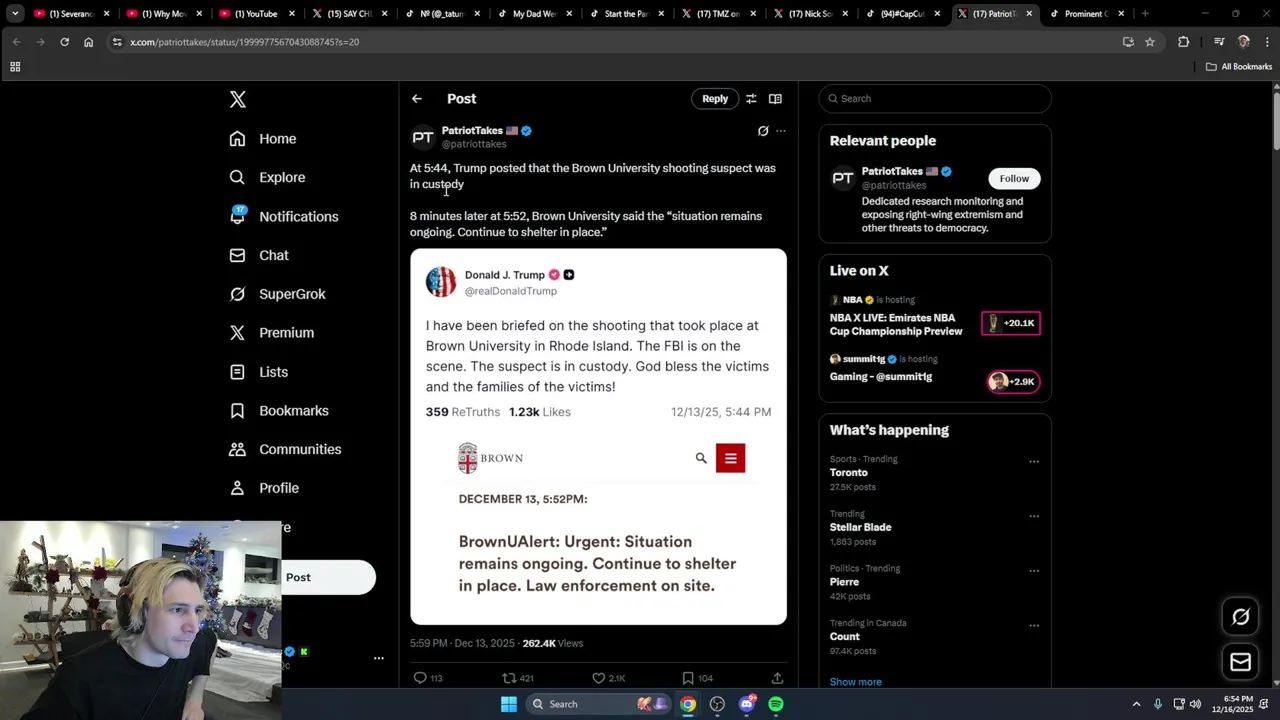The height and width of the screenshot is (720, 1280).
Task: Open a new browser tab
Action: click(1145, 13)
